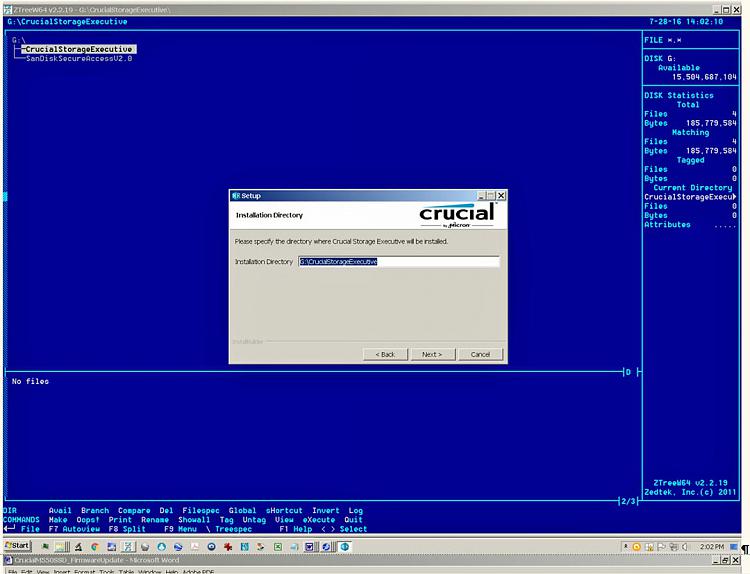Click the Rename command
Screen dimensions: 750x574
(x=155, y=520)
